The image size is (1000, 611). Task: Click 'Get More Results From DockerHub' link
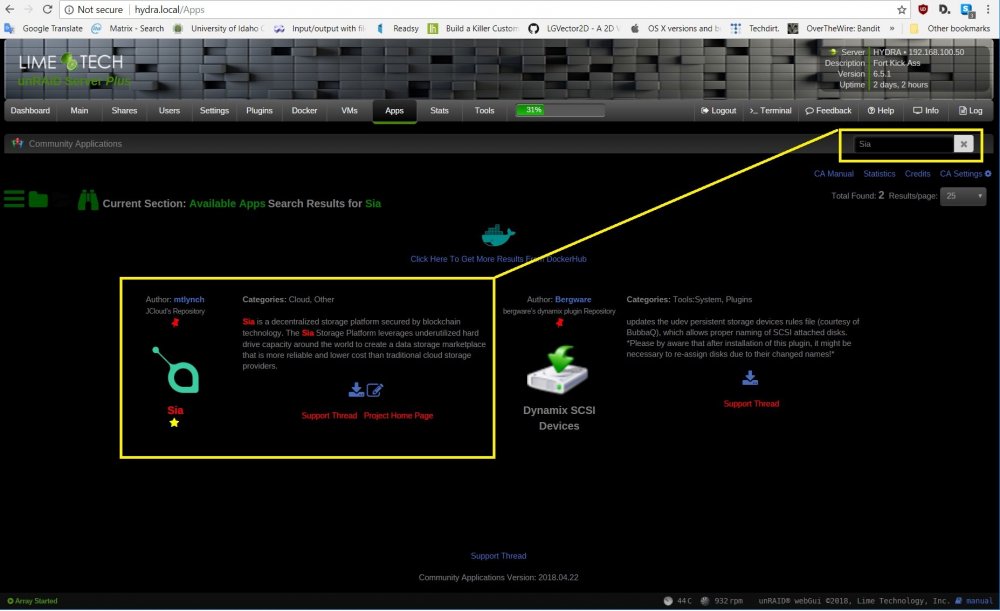[x=498, y=259]
